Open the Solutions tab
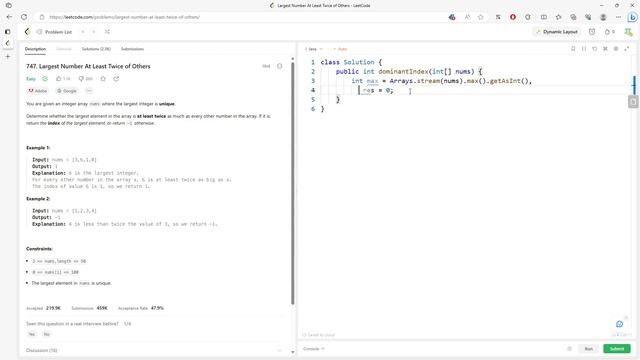Image resolution: width=640 pixels, height=360 pixels. tap(96, 49)
